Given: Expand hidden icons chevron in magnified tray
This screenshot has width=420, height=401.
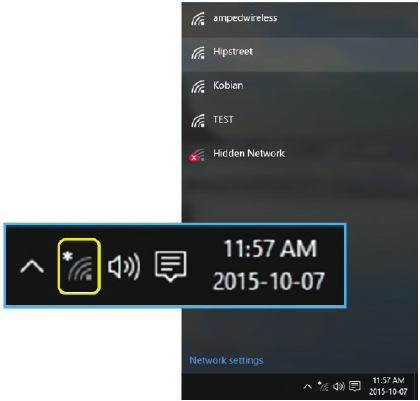Looking at the screenshot, I should click(x=32, y=267).
